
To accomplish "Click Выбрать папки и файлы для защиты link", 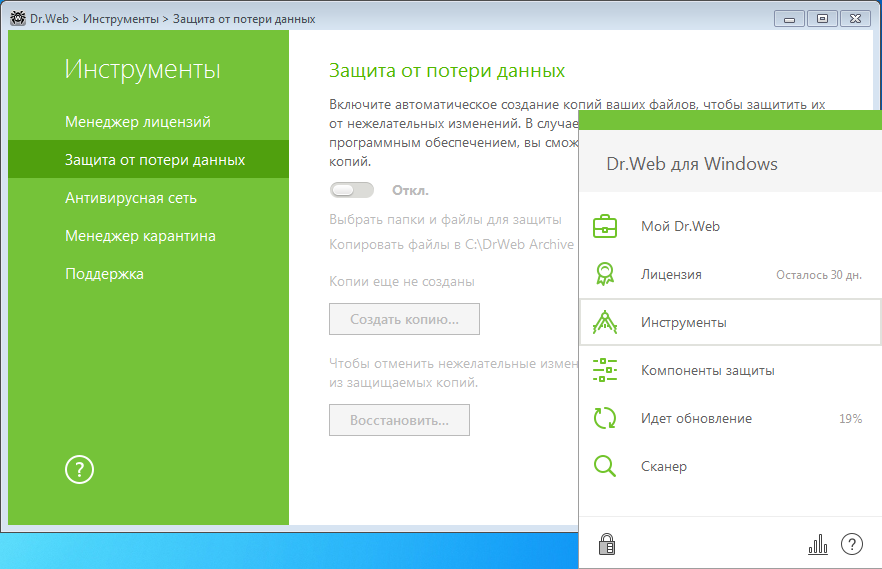I will (x=445, y=219).
